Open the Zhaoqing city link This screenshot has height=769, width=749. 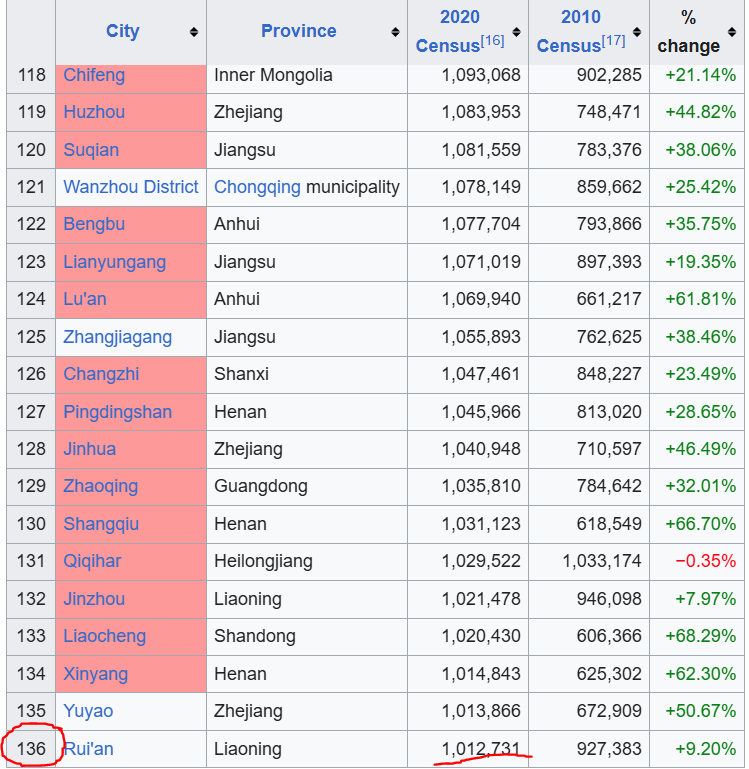(101, 486)
